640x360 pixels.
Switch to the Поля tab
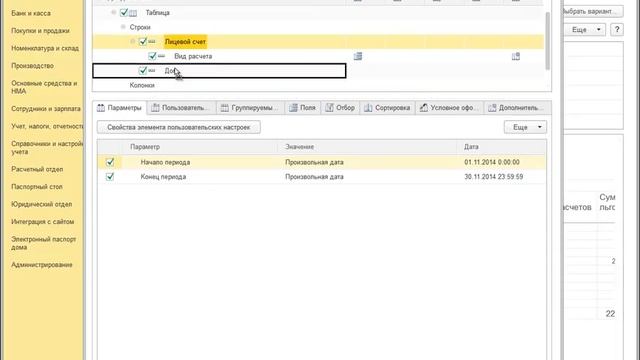303,108
